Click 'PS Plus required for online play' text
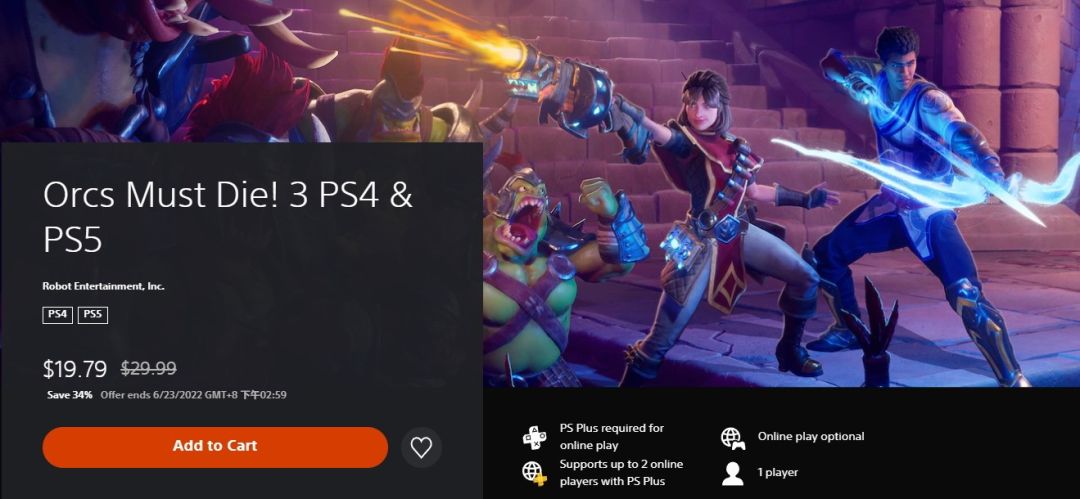1080x499 pixels. click(612, 436)
